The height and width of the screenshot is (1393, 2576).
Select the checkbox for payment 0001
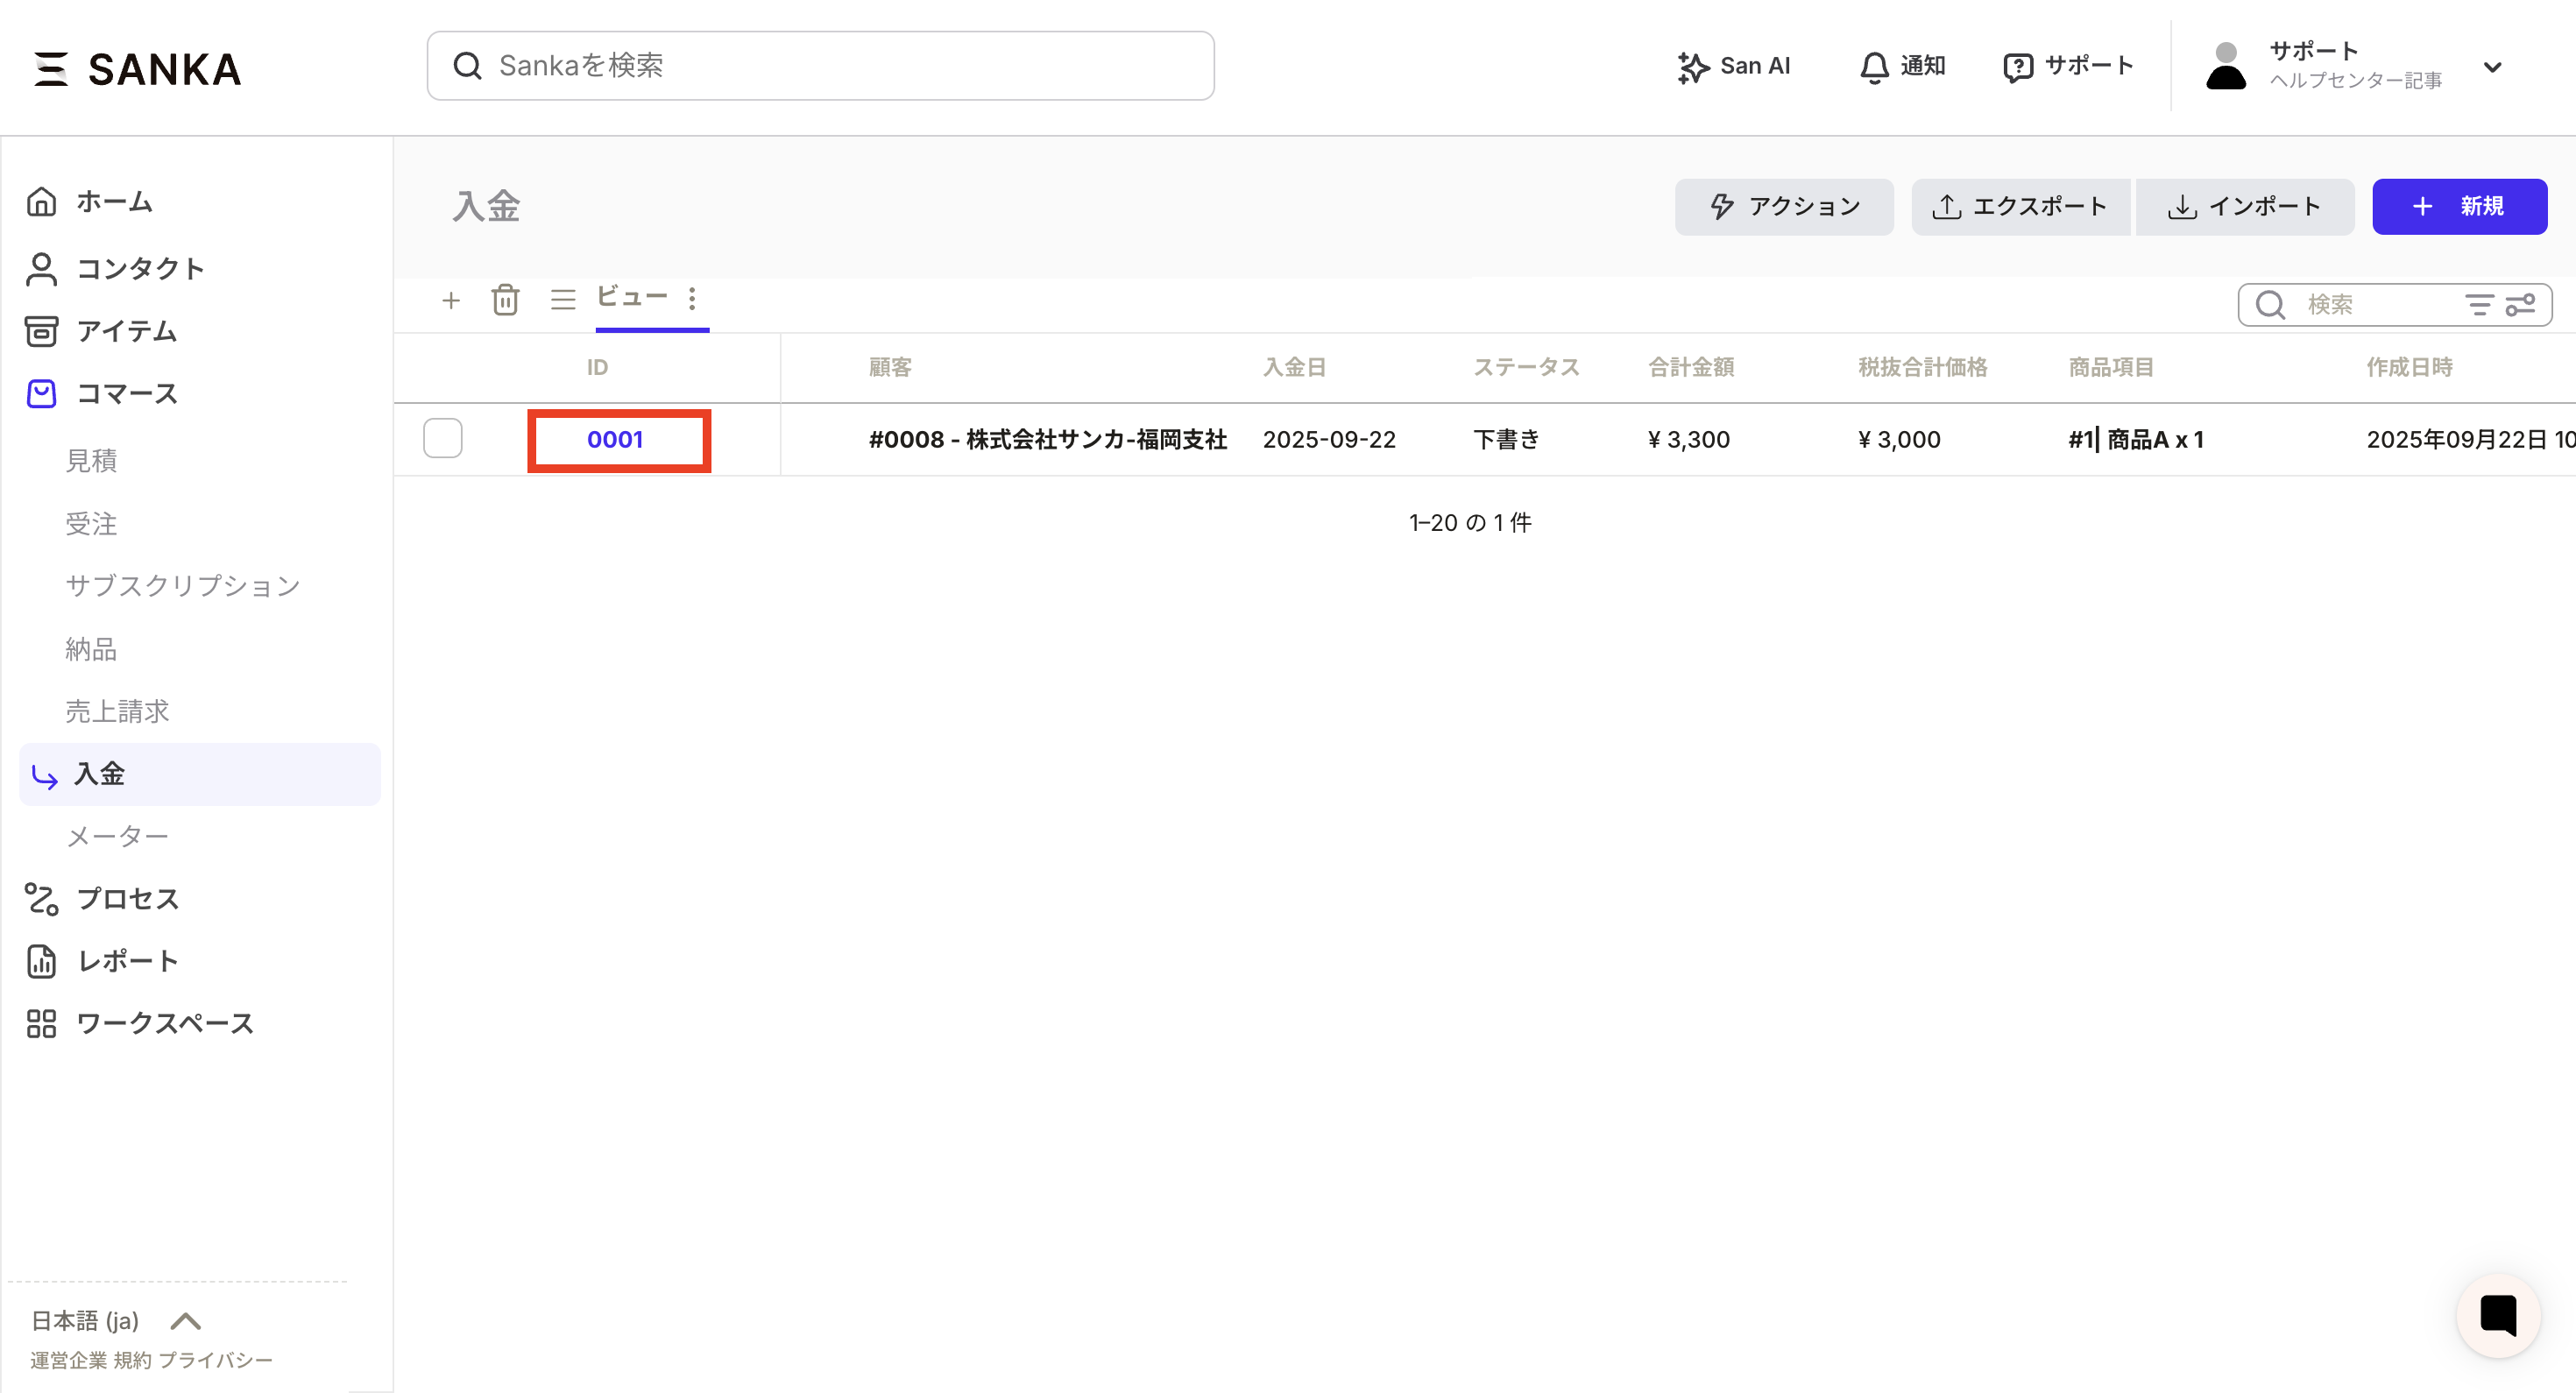(442, 439)
